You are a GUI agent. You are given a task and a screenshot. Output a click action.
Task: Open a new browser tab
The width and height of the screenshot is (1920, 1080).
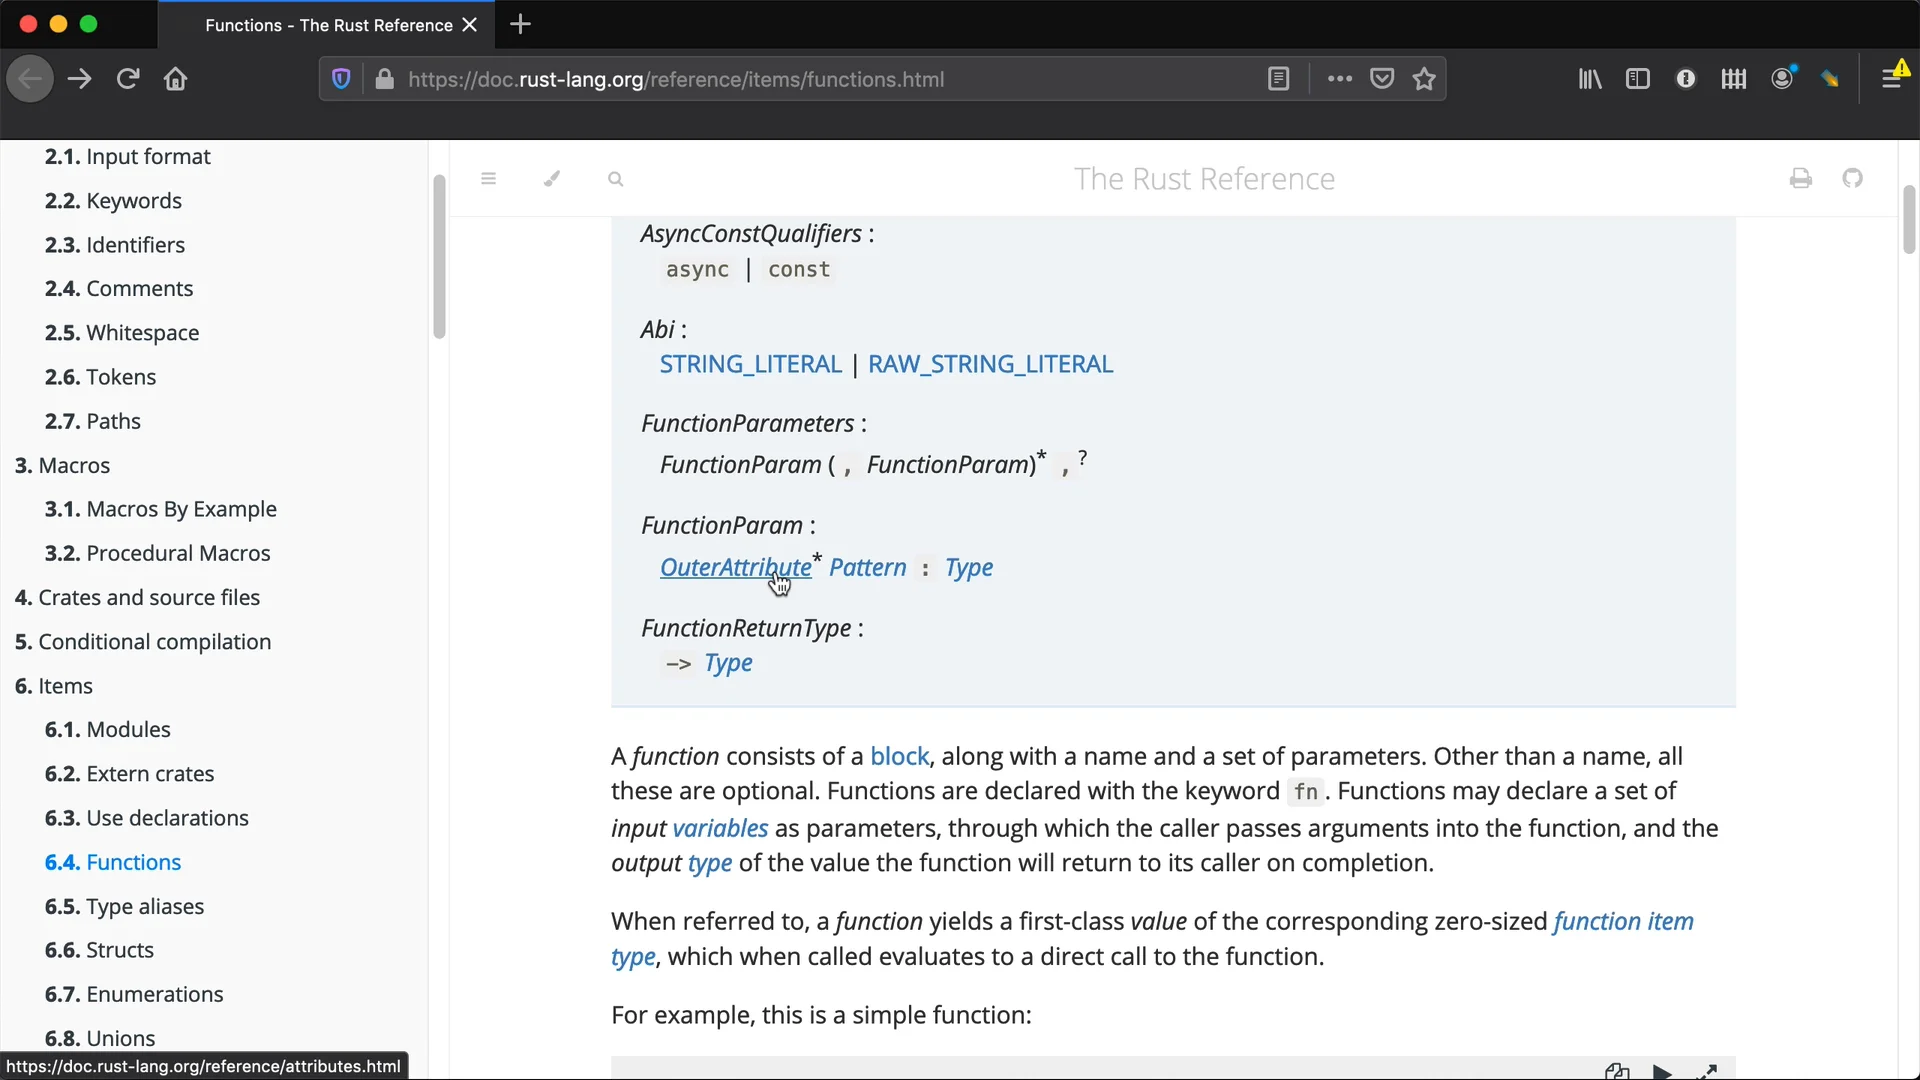(x=521, y=24)
